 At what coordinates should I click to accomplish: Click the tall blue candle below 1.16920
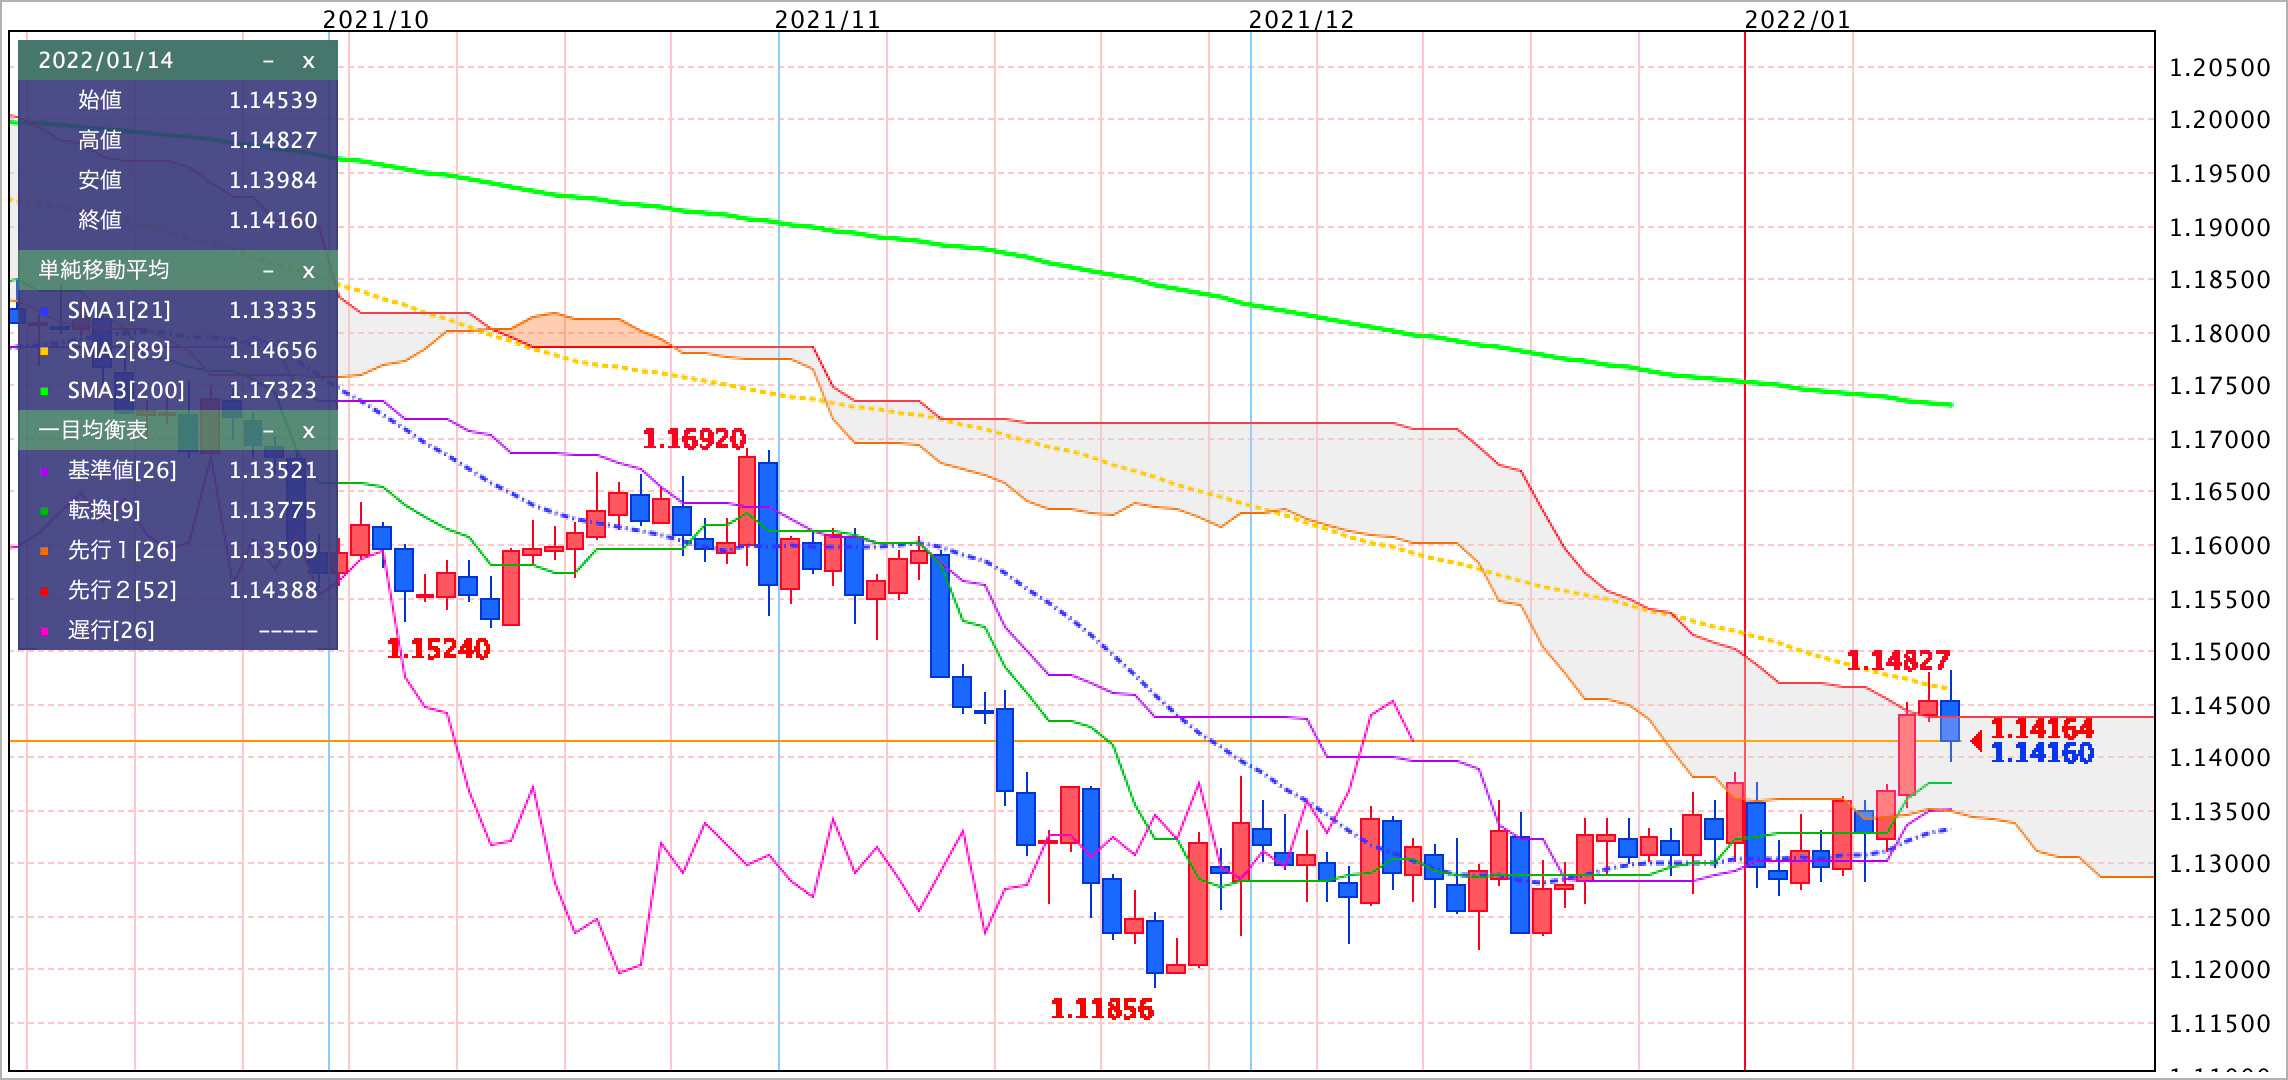[x=768, y=523]
